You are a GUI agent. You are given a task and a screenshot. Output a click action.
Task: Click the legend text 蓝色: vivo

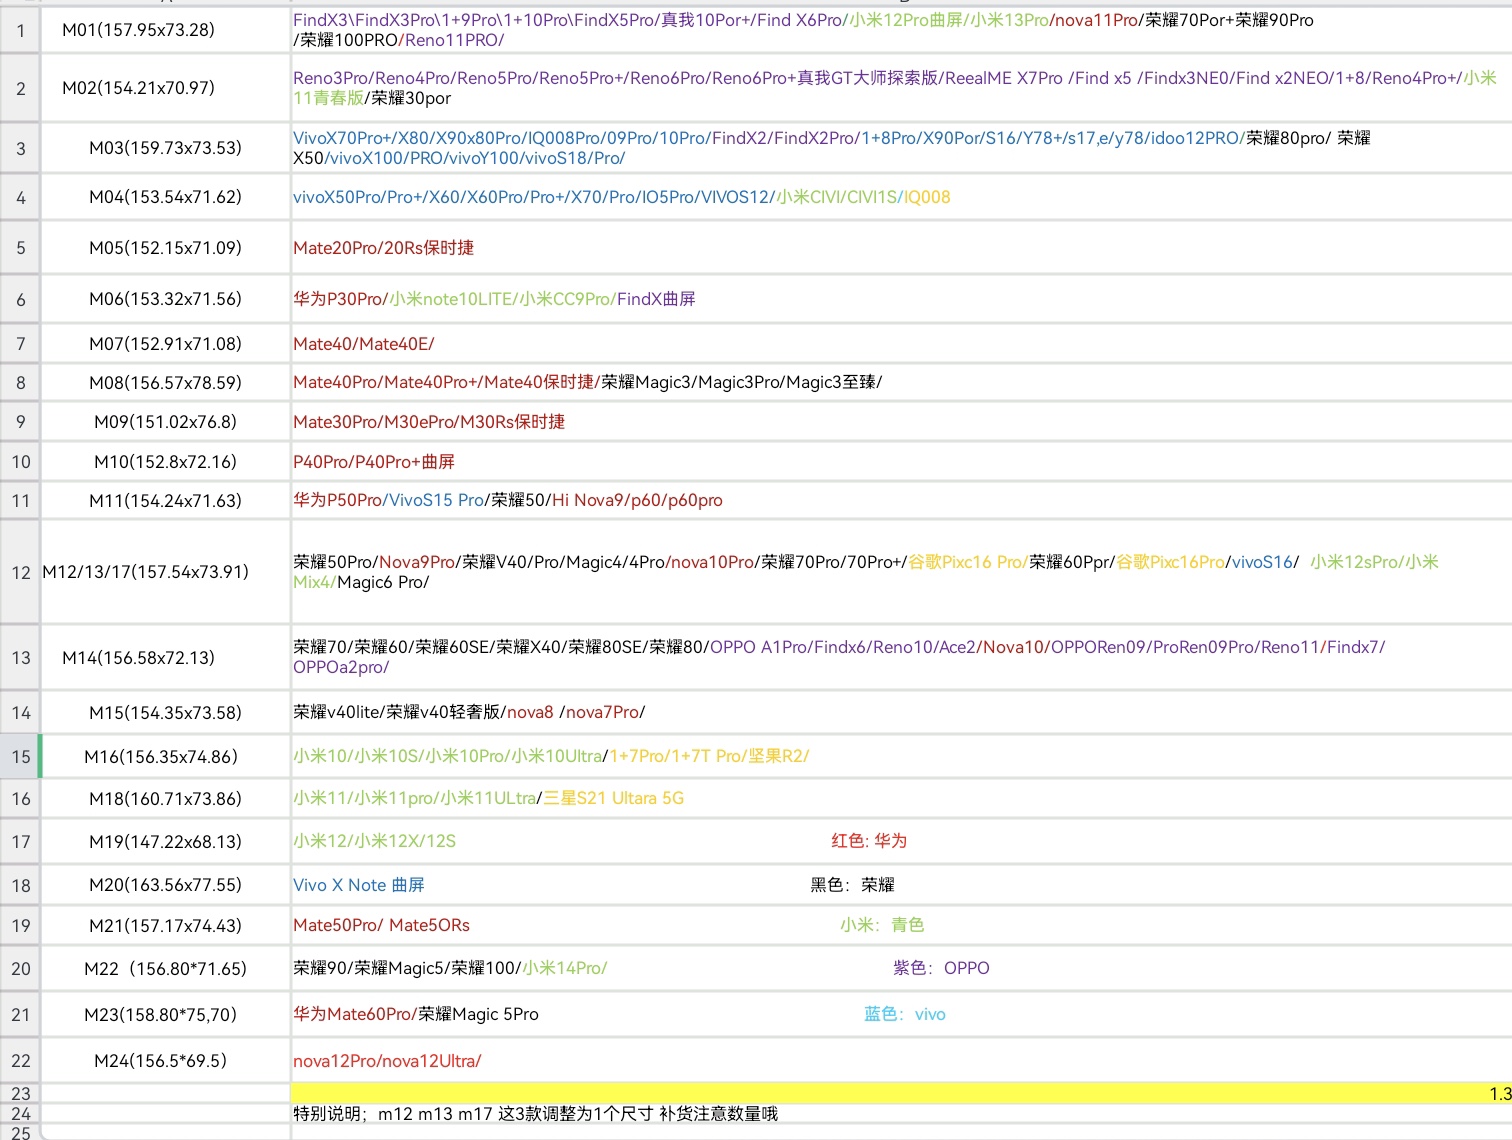click(x=905, y=1014)
